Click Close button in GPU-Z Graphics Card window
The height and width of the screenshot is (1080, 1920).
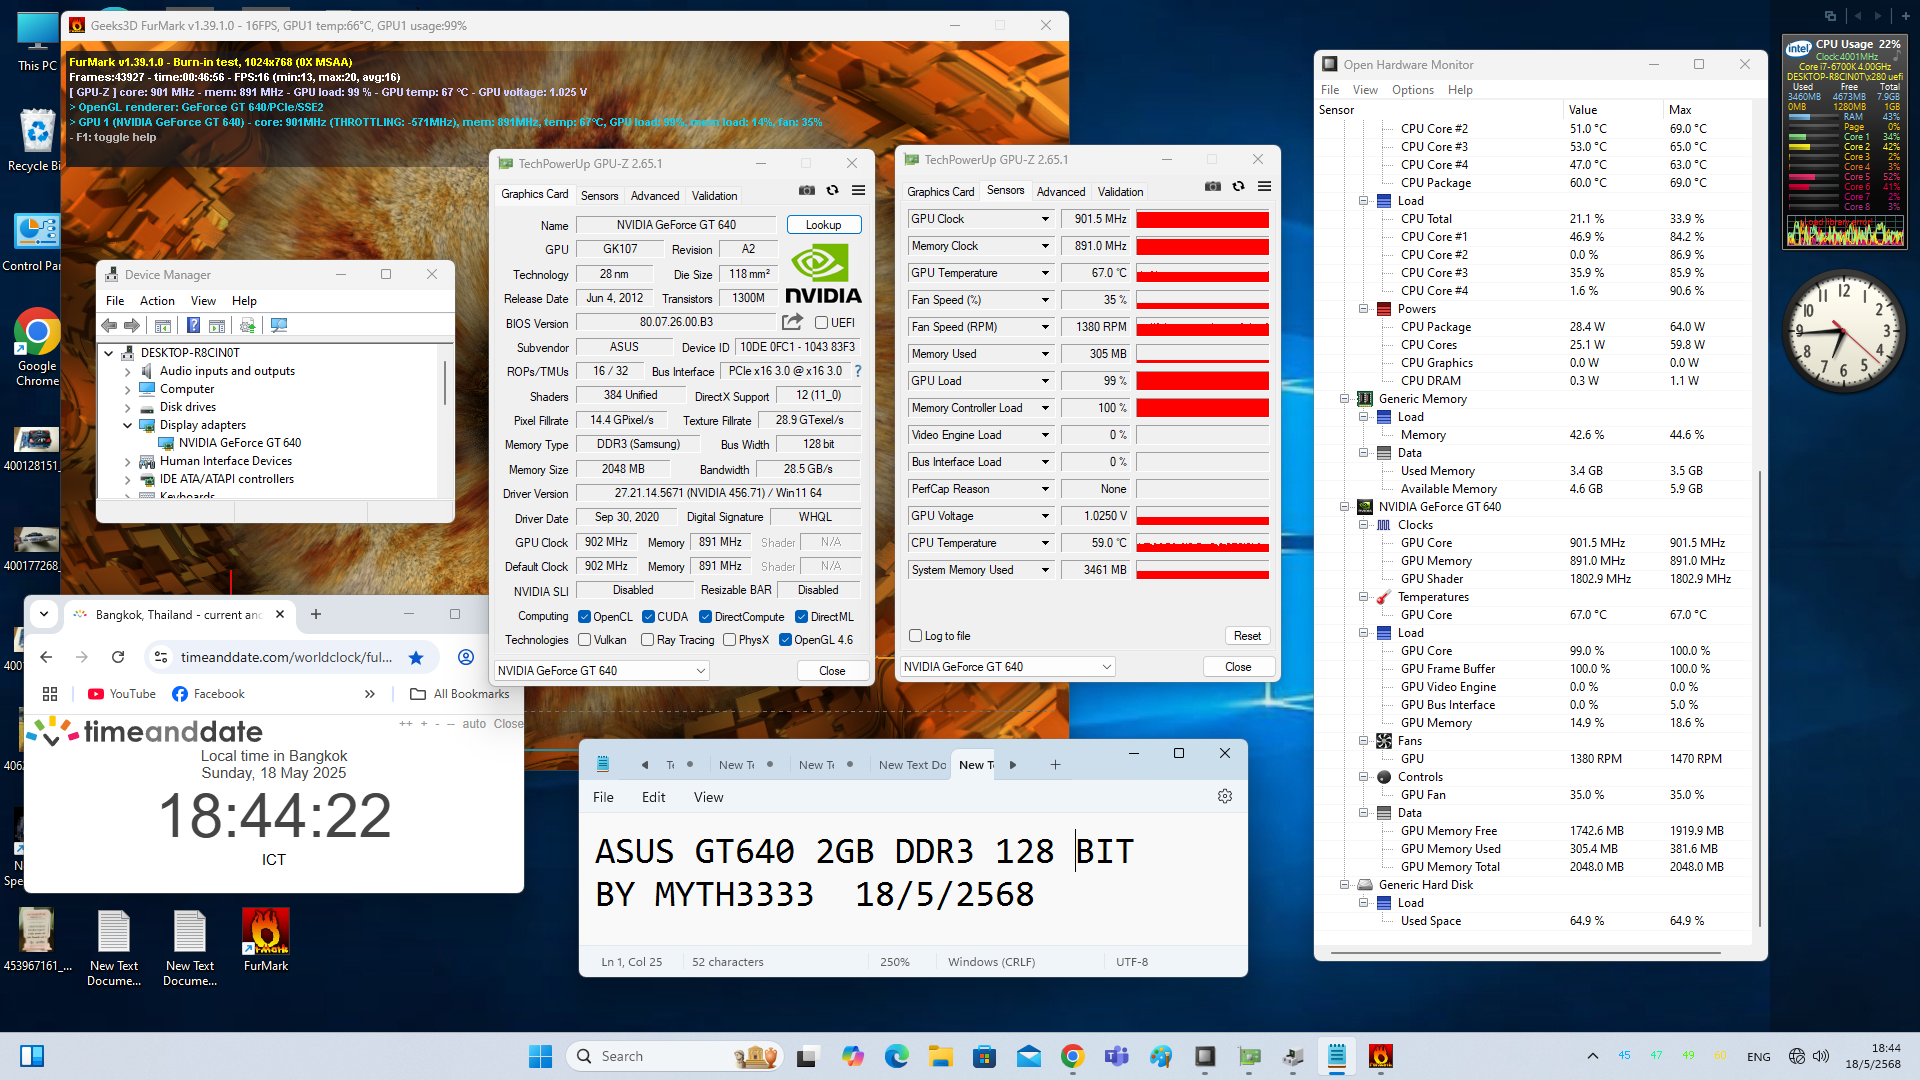click(x=832, y=671)
